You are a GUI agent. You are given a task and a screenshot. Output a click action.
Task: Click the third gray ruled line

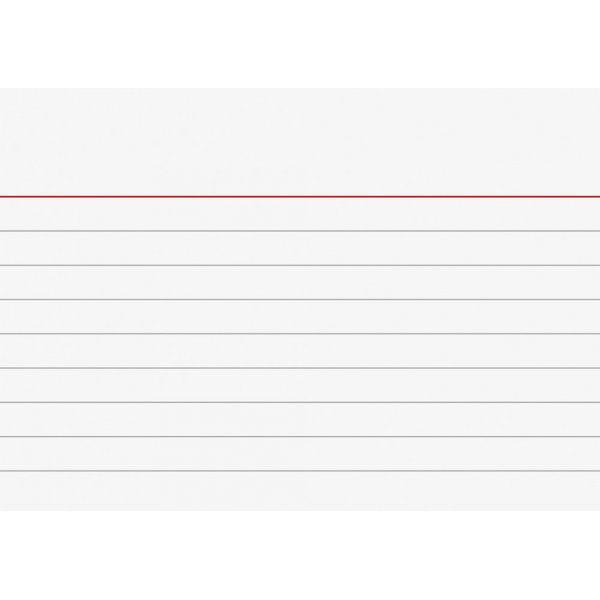(x=300, y=299)
